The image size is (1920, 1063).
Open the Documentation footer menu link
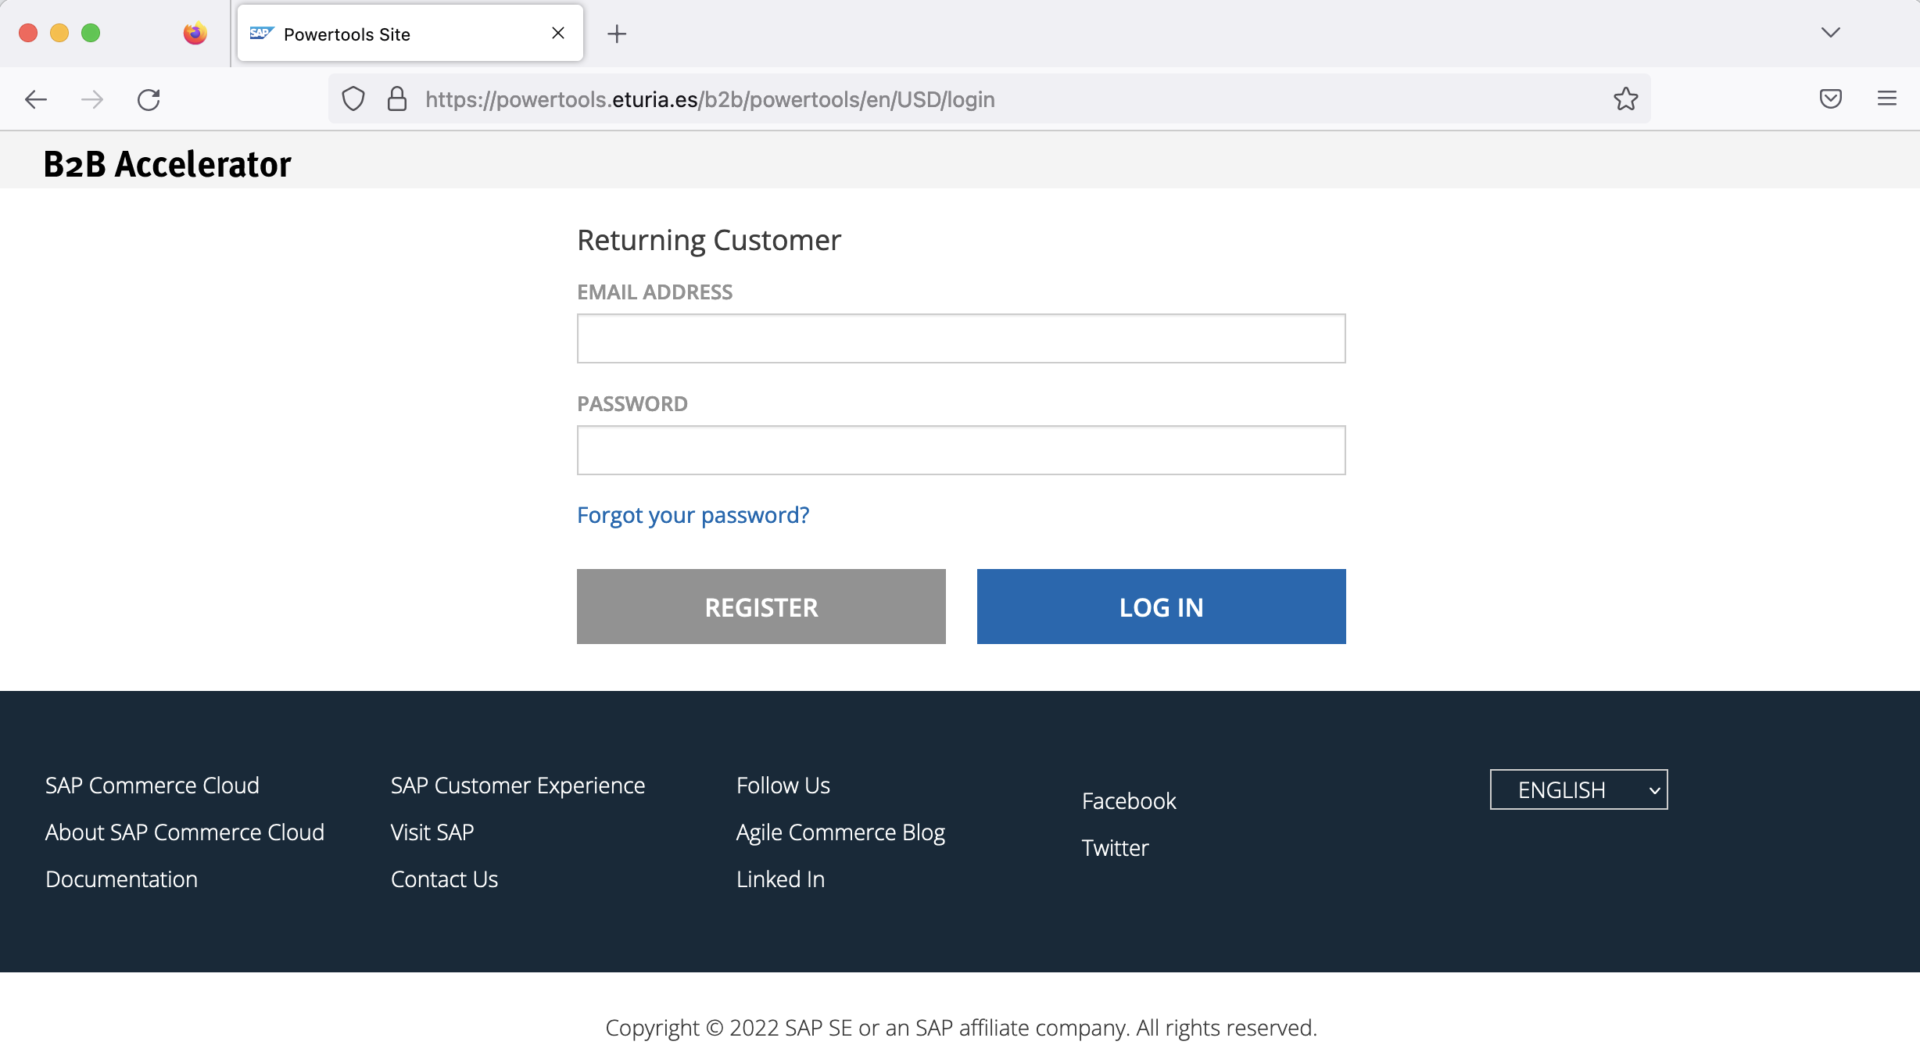point(120,879)
